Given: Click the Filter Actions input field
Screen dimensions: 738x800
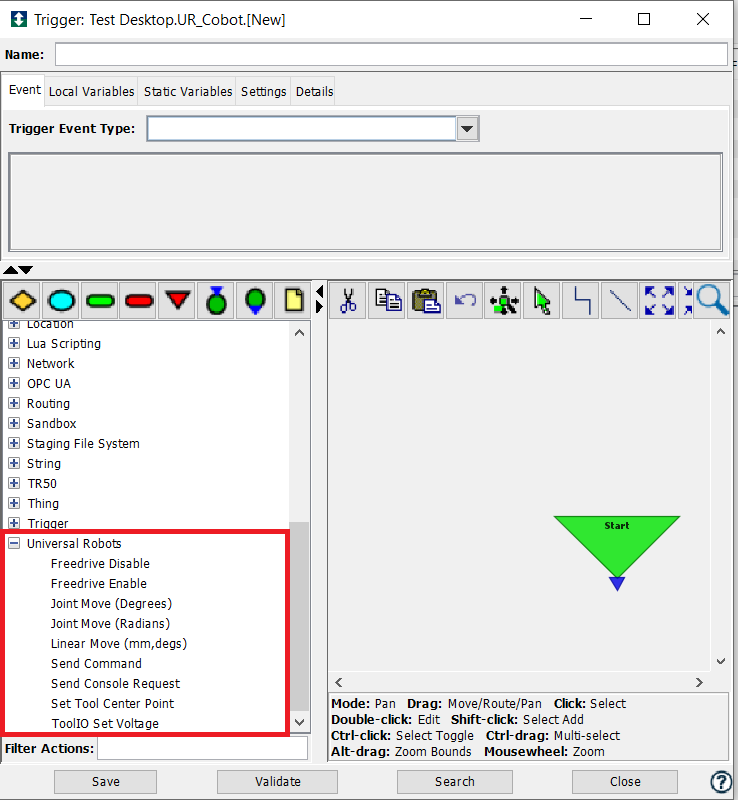Looking at the screenshot, I should tap(202, 748).
